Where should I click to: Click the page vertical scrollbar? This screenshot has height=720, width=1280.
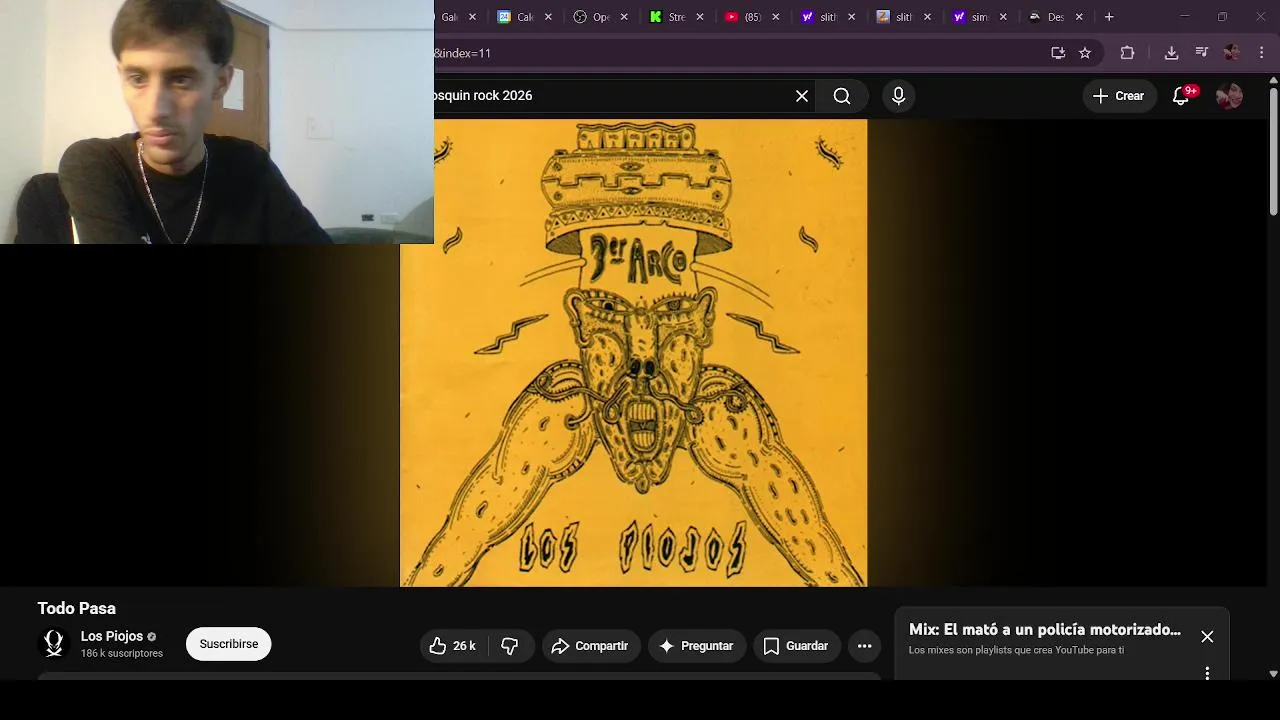(x=1273, y=150)
